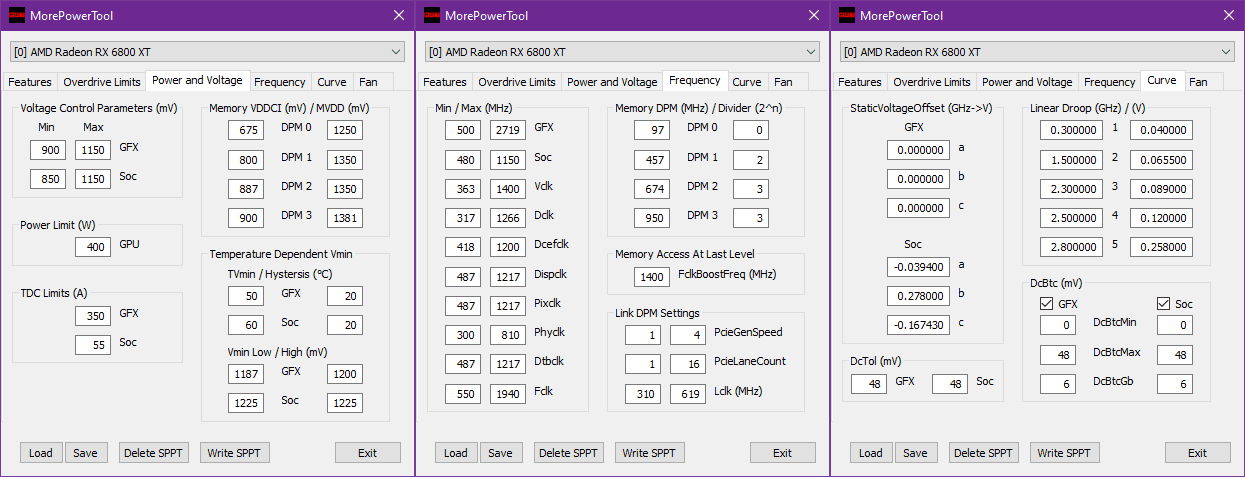
Task: Click Phyclk max field 810
Action: (x=508, y=335)
